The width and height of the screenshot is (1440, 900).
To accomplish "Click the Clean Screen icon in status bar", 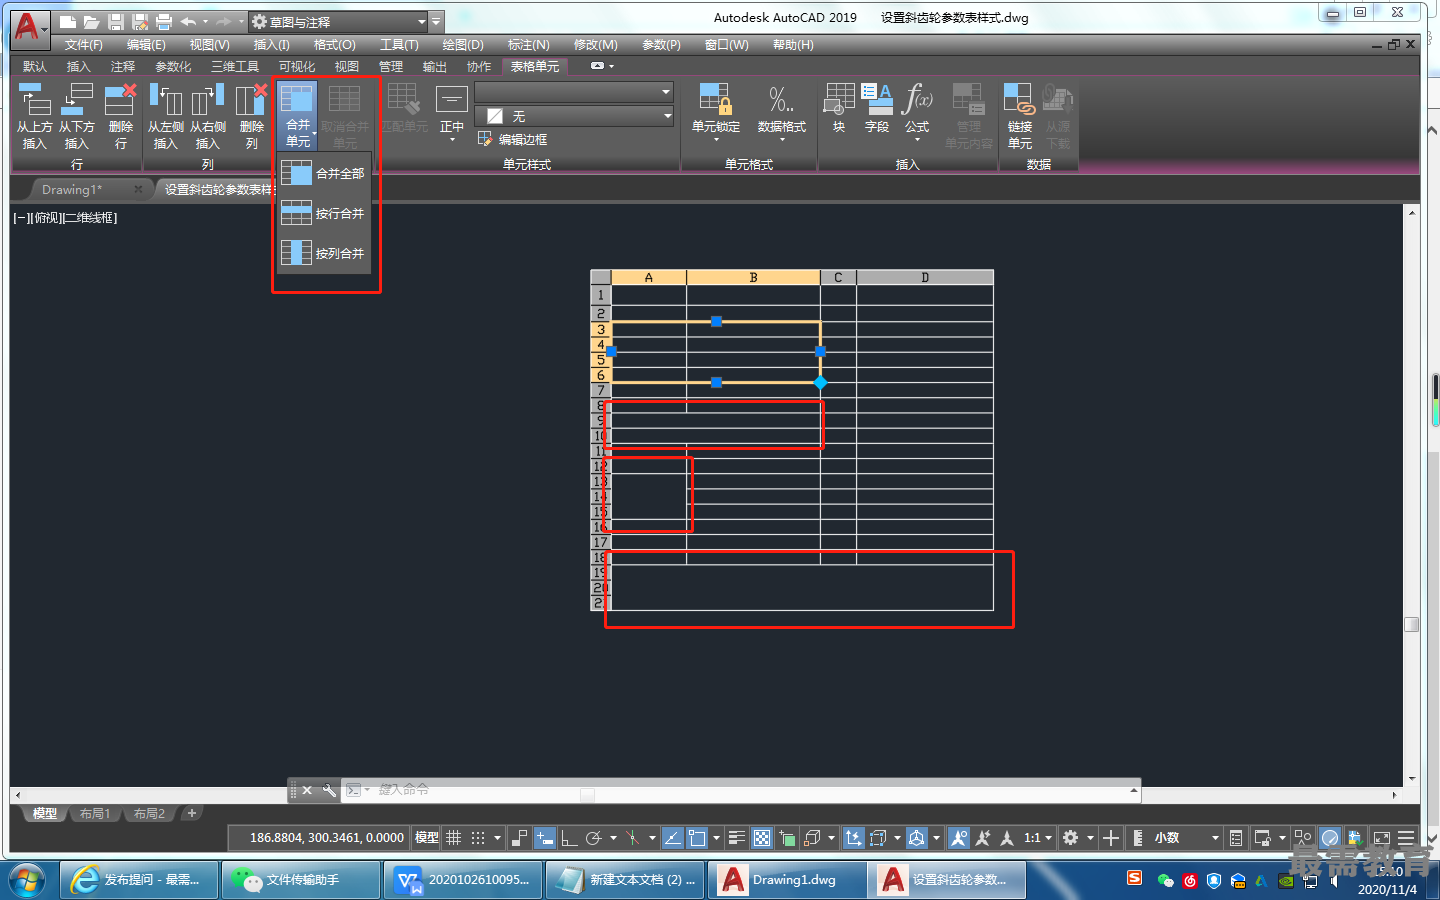I will (1381, 838).
